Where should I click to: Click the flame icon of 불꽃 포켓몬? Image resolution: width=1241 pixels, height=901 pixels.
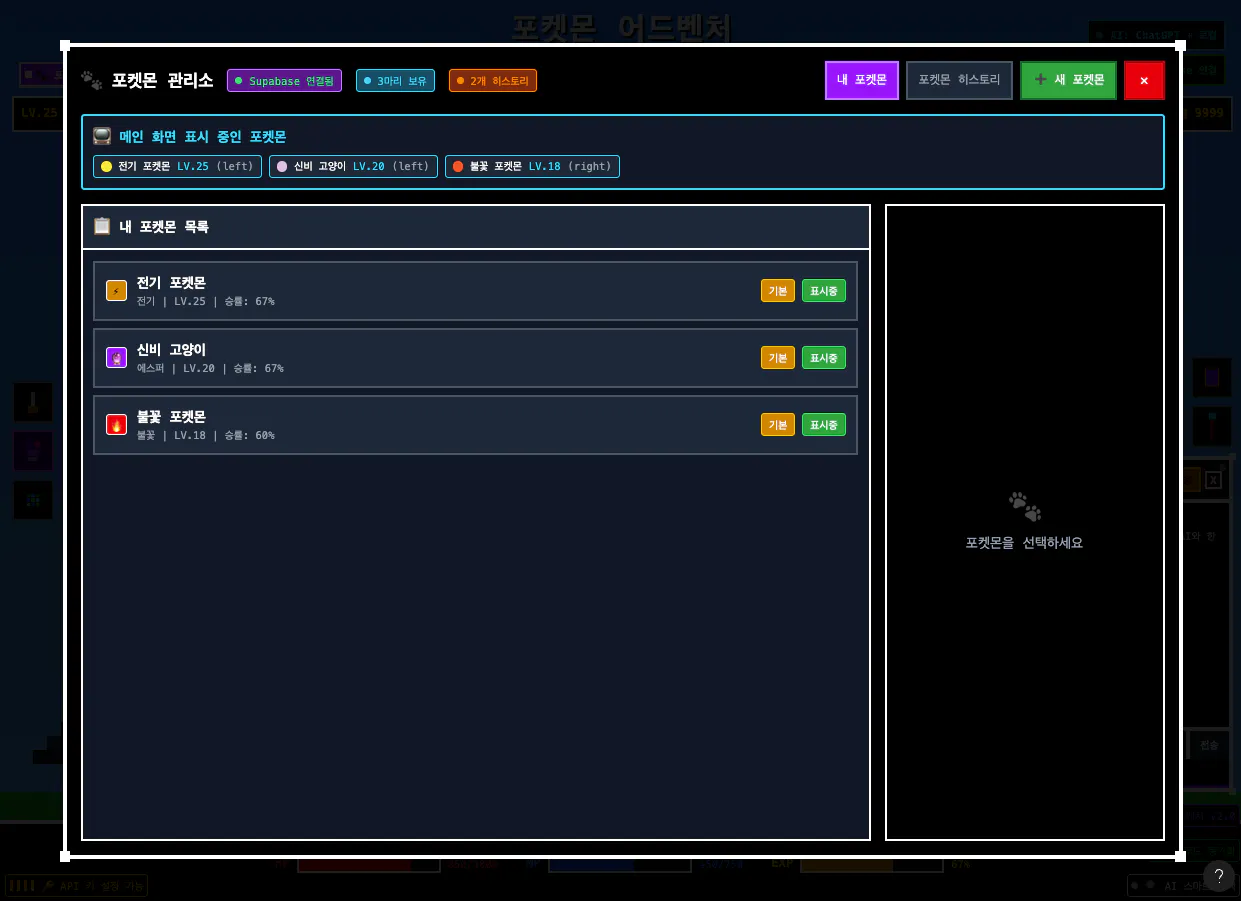(x=116, y=425)
